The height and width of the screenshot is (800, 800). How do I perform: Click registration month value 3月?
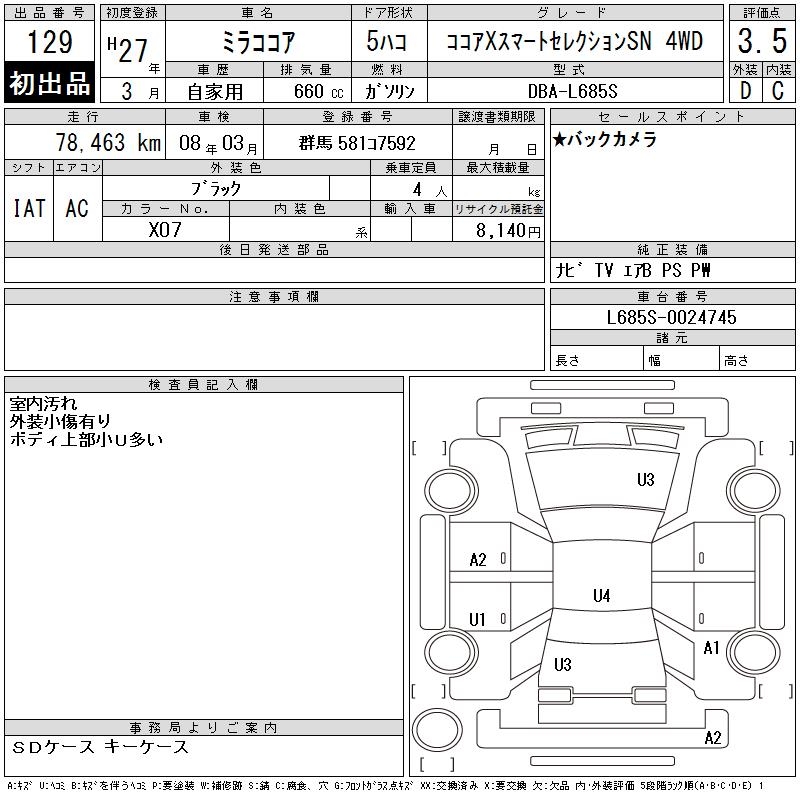(140, 92)
